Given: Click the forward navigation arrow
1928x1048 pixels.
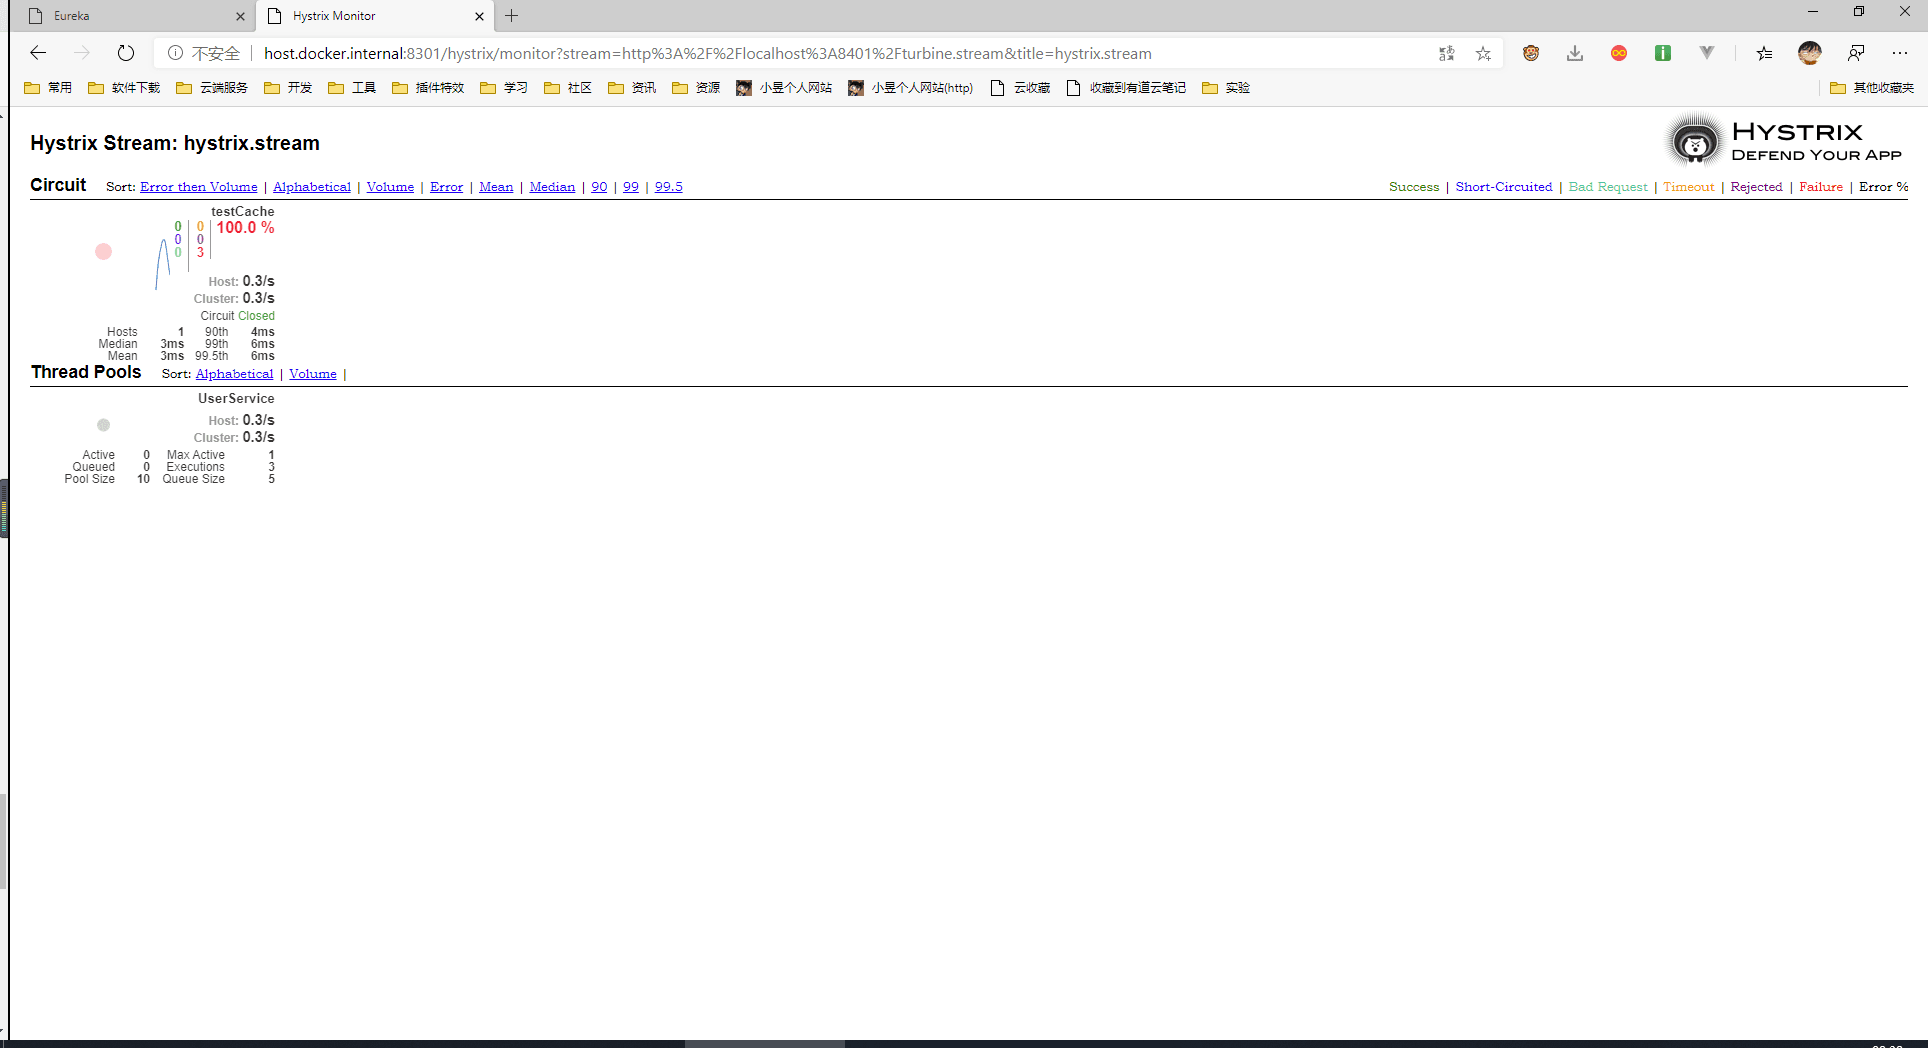Looking at the screenshot, I should pos(82,53).
